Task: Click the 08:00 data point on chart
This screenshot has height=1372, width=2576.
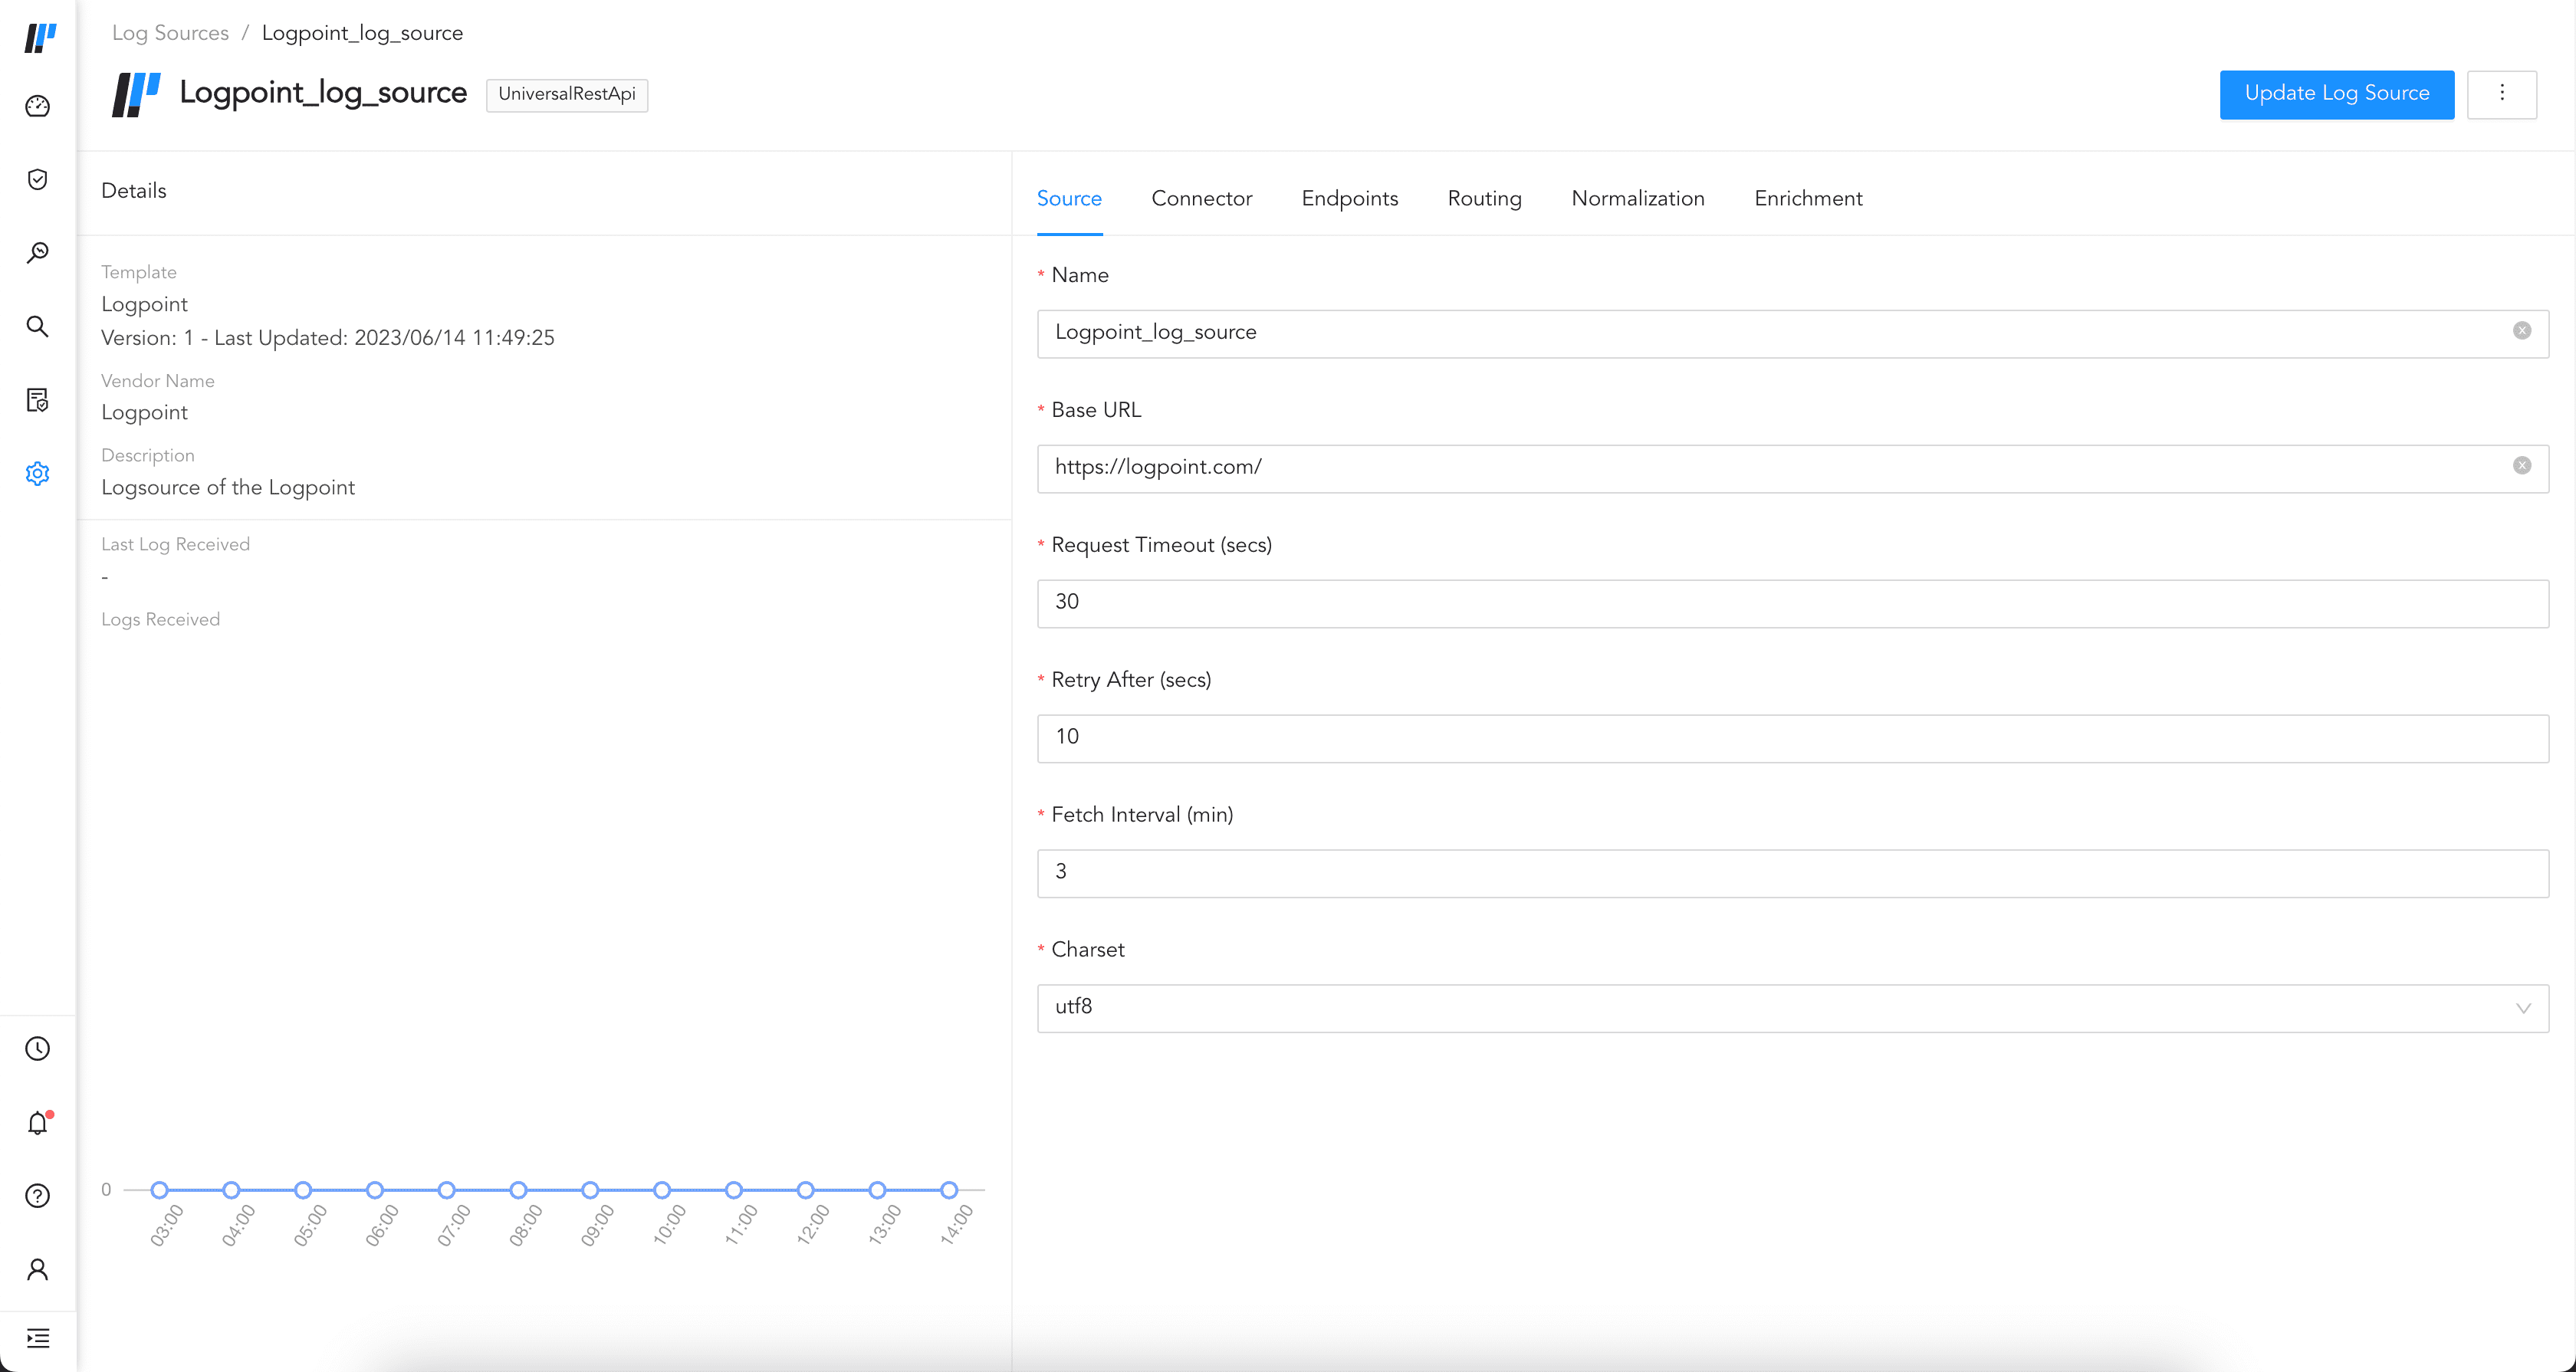Action: tap(518, 1190)
